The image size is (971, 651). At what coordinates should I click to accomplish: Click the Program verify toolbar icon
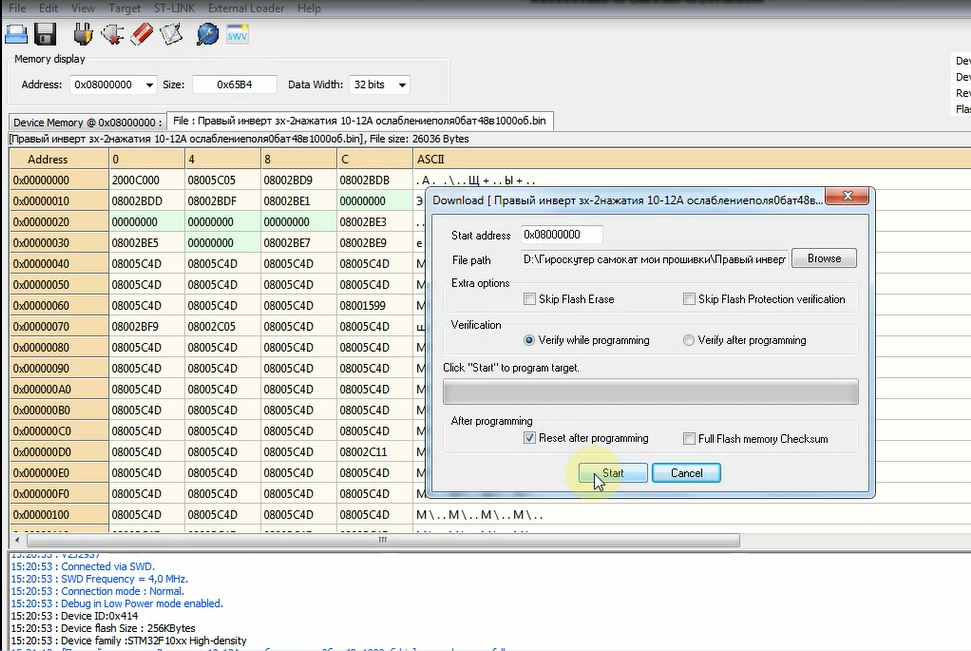tap(171, 35)
